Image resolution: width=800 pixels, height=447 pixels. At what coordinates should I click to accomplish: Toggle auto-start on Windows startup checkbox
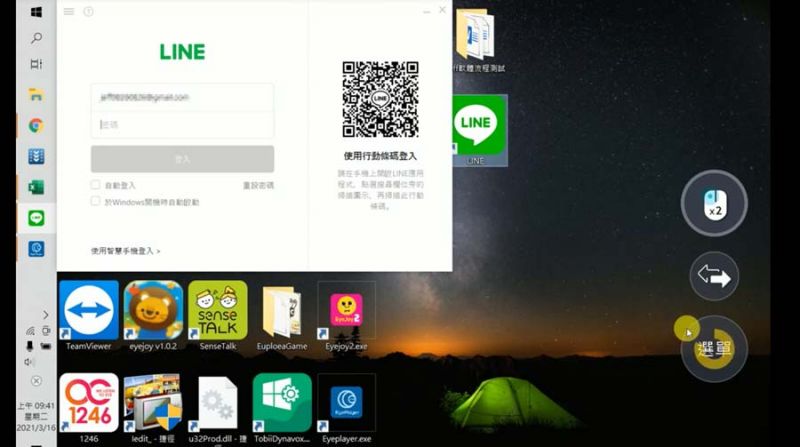(96, 201)
